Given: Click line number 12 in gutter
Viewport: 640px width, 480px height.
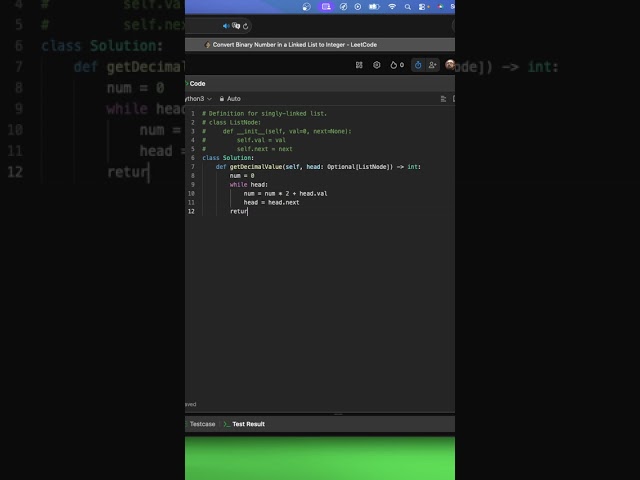Looking at the screenshot, I should coord(191,211).
